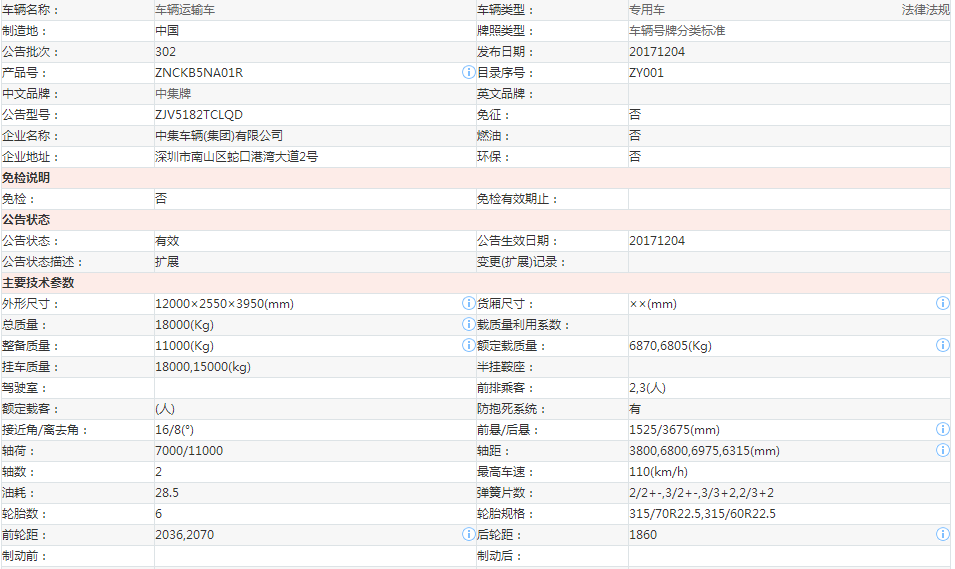The image size is (955, 569).
Task: Click the company name 中集车辆(集团)有限公司
Action: tap(219, 136)
